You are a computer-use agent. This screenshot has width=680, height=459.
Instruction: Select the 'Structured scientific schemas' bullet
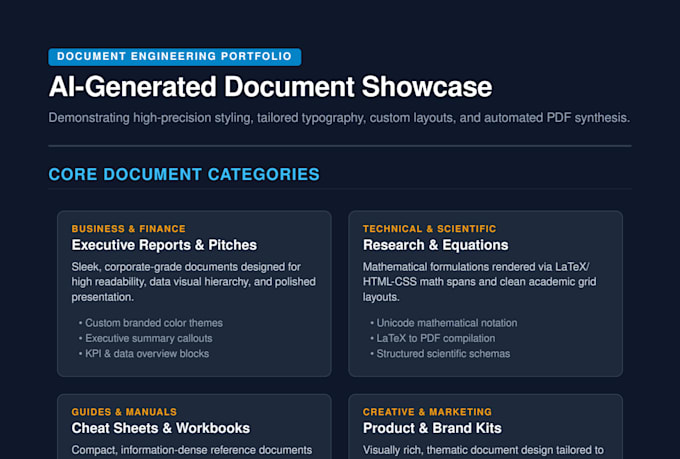[440, 354]
